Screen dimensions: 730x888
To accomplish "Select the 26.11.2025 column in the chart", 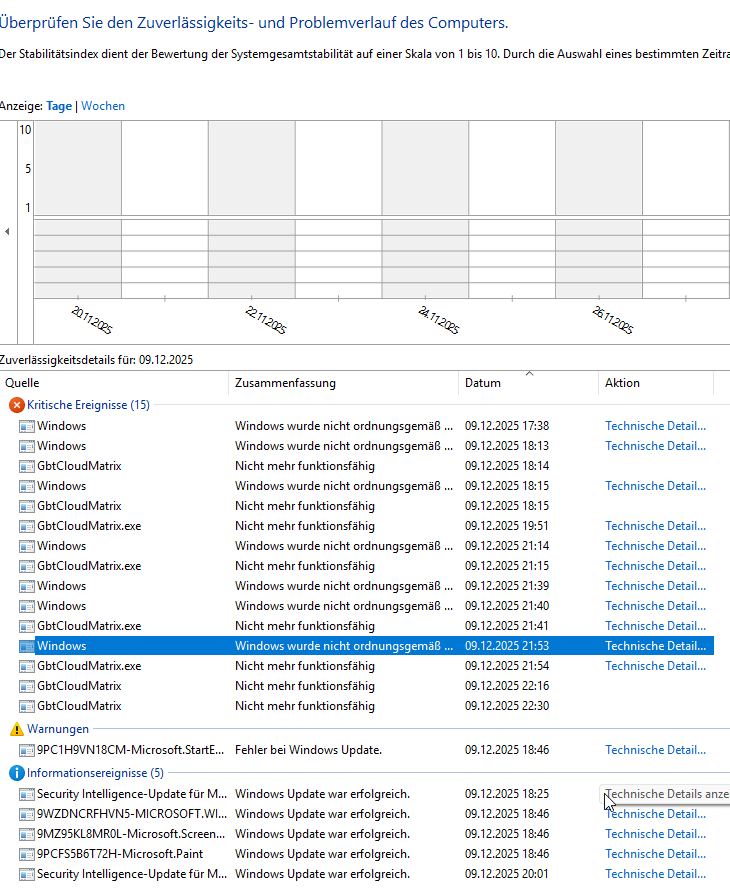I will 599,210.
